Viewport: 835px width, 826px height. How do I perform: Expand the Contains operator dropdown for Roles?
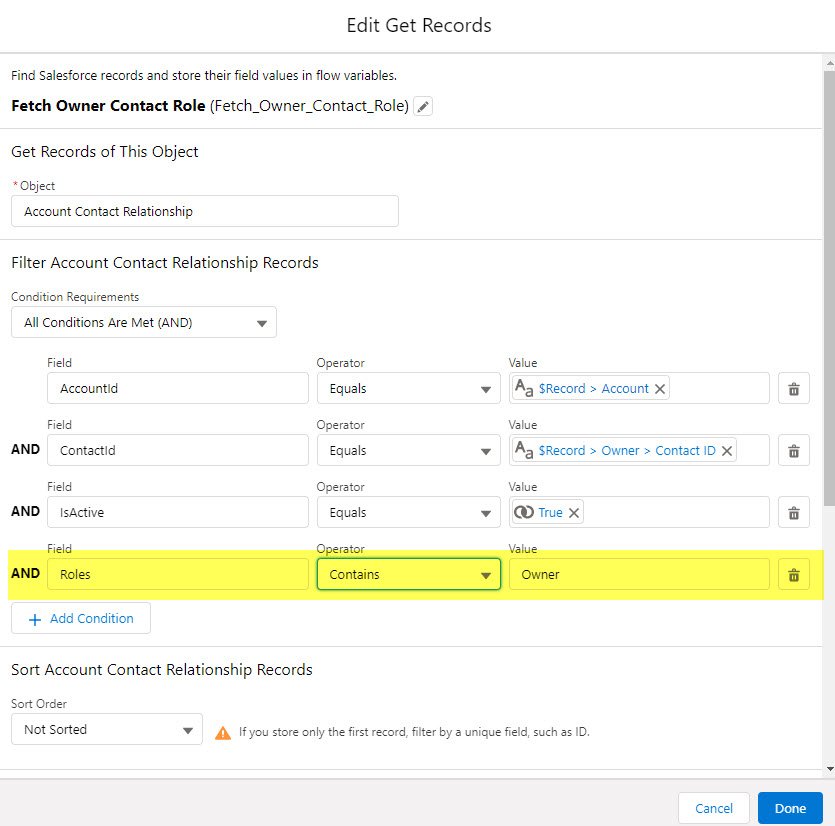pyautogui.click(x=408, y=575)
